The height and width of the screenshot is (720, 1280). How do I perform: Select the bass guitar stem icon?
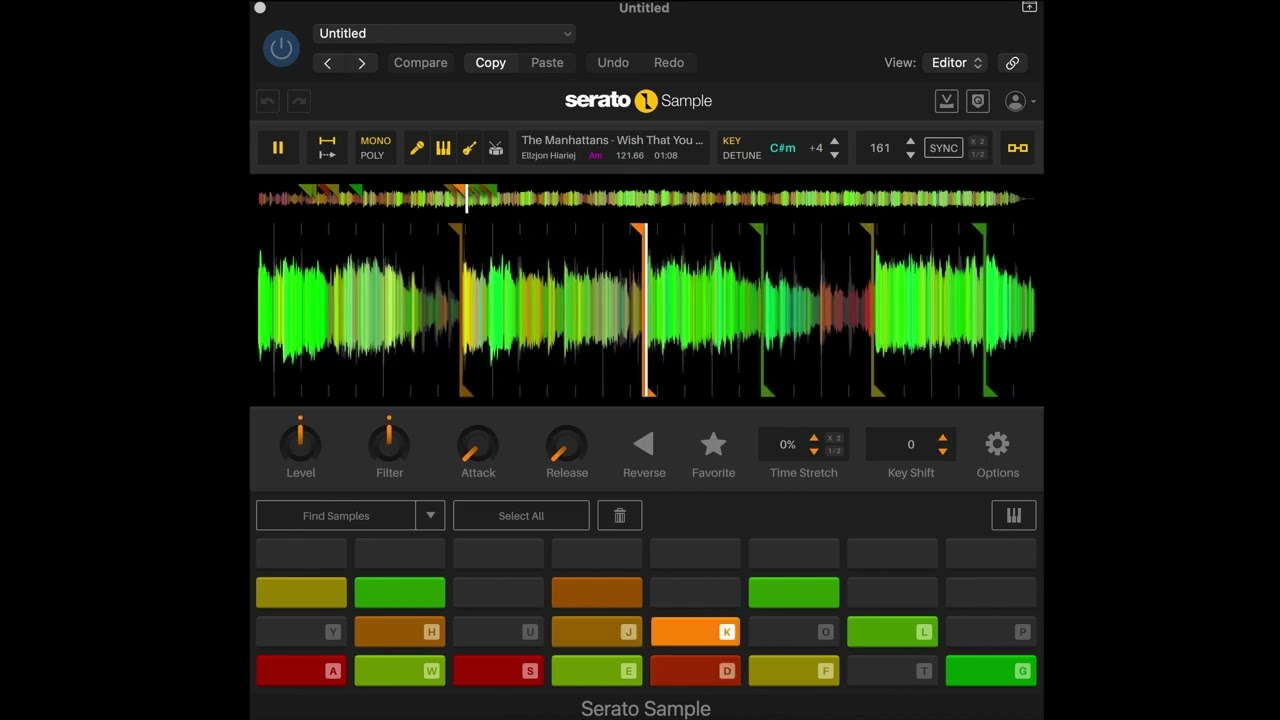point(469,148)
